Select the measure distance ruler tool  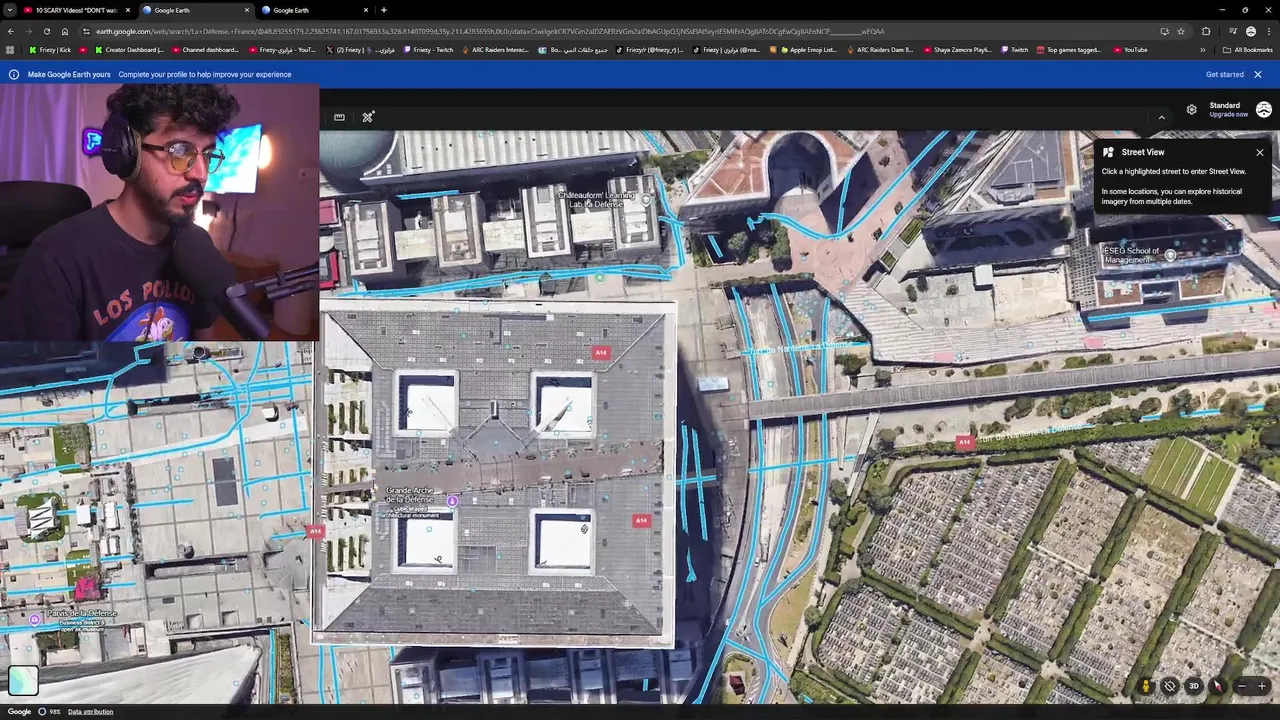click(339, 117)
